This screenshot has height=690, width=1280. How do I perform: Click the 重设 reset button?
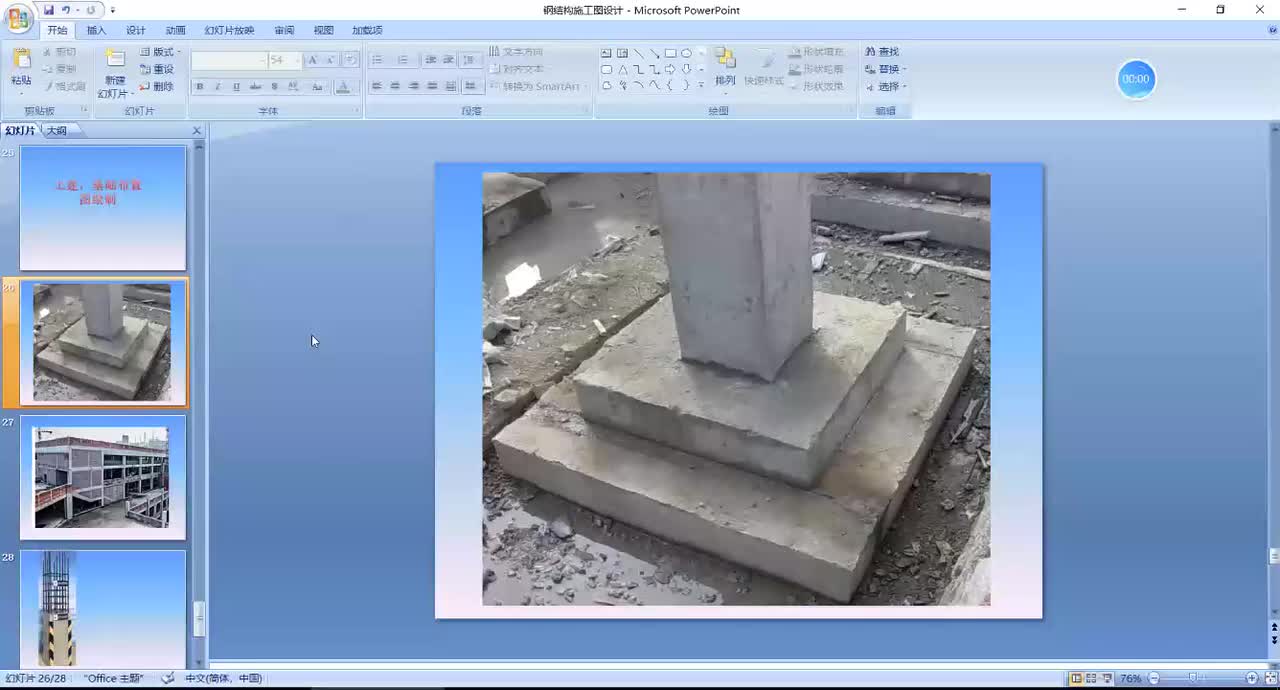(x=158, y=69)
